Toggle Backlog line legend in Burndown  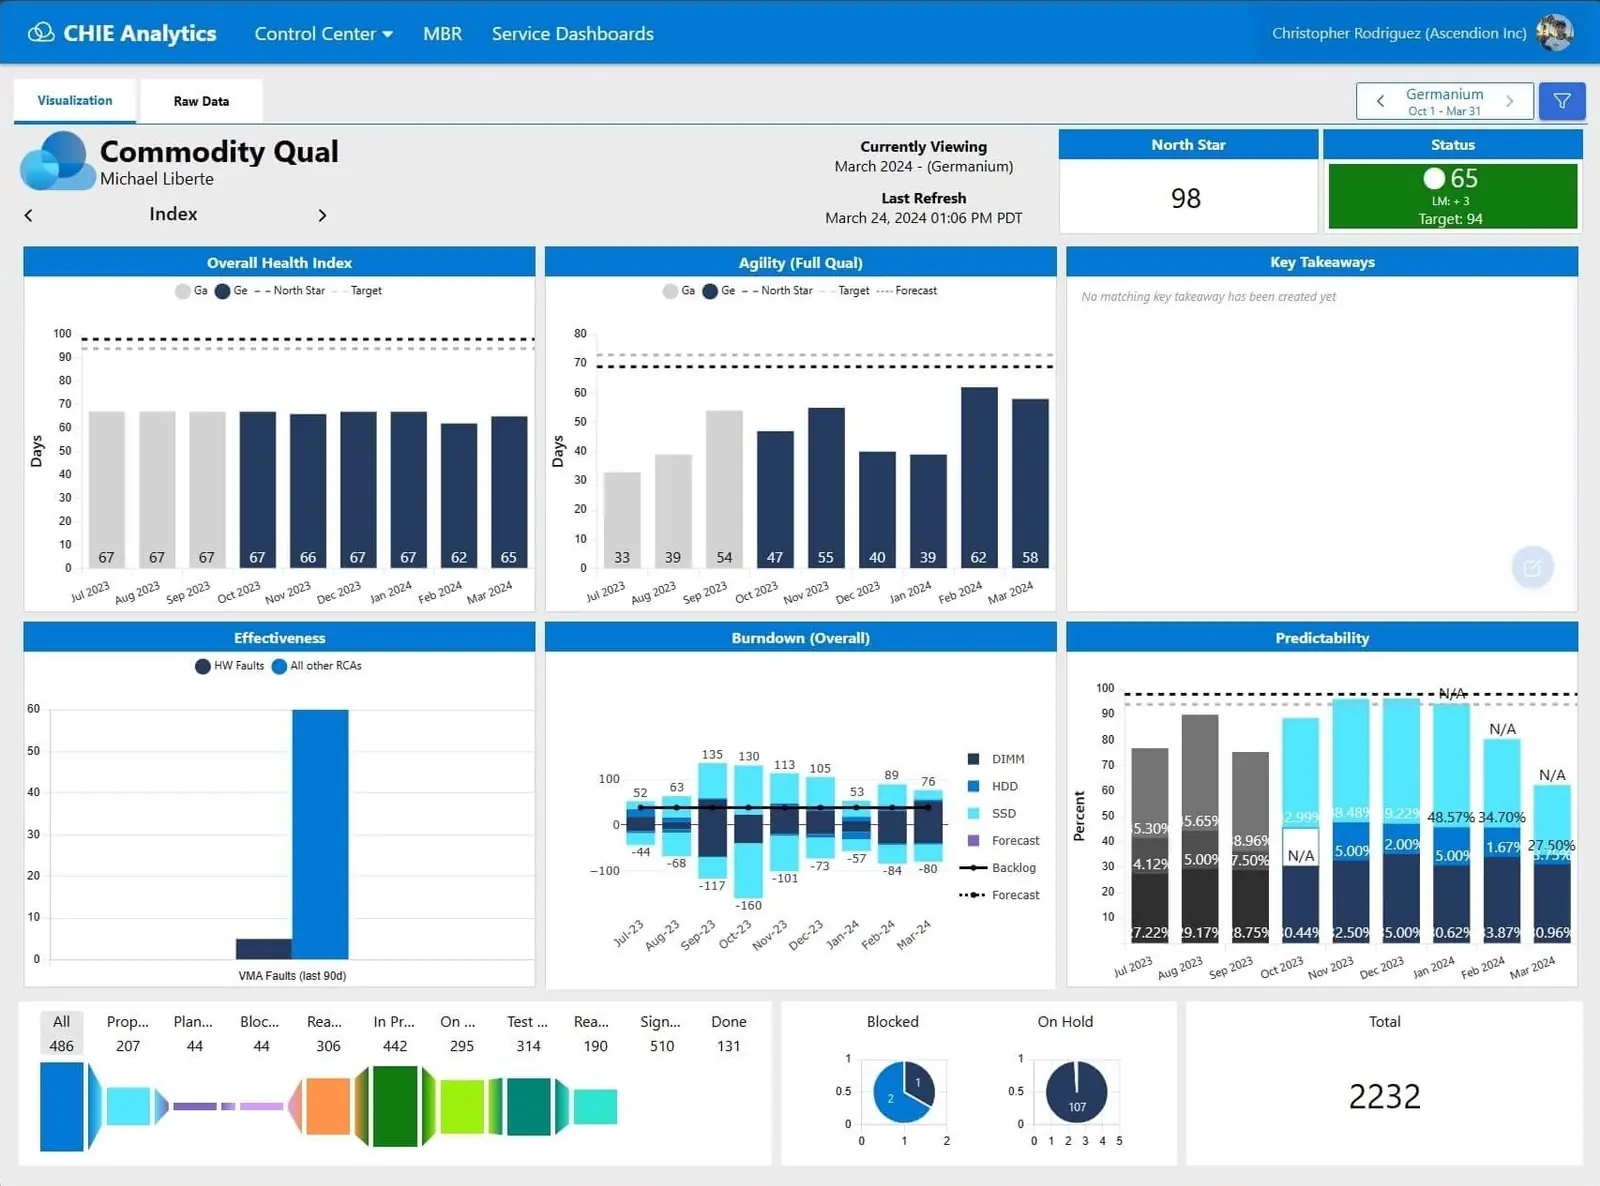click(998, 868)
